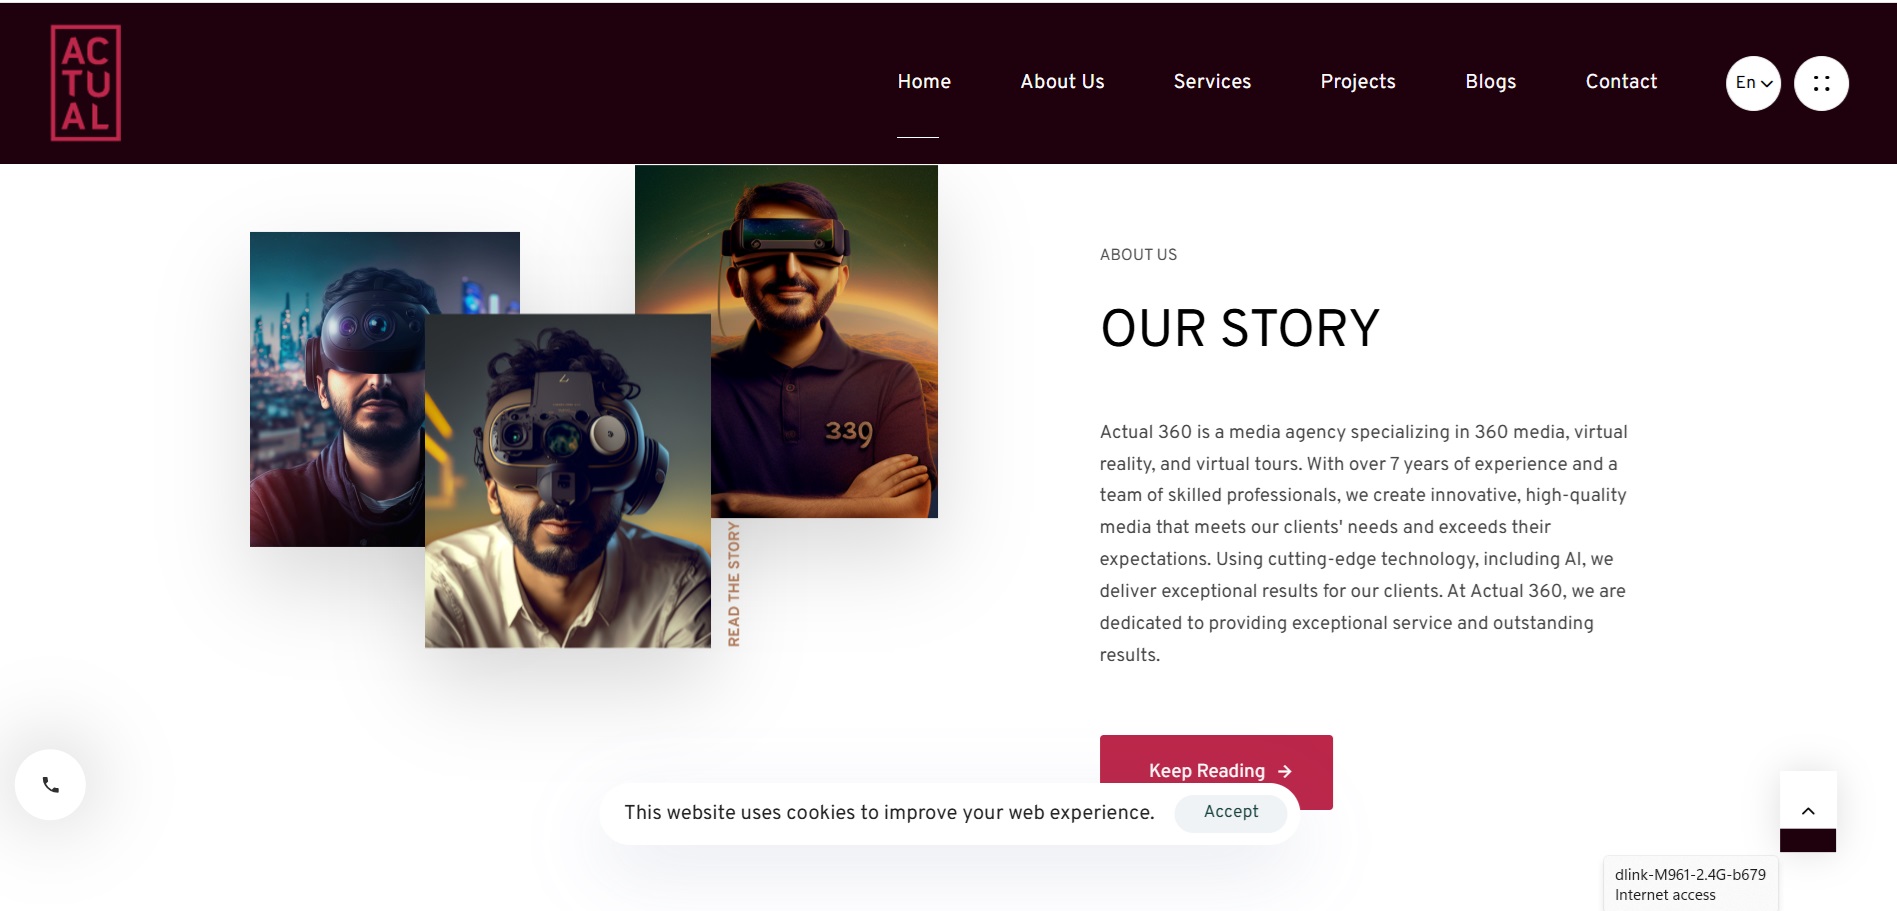Click the scroll-to-top arrow button

(x=1808, y=810)
